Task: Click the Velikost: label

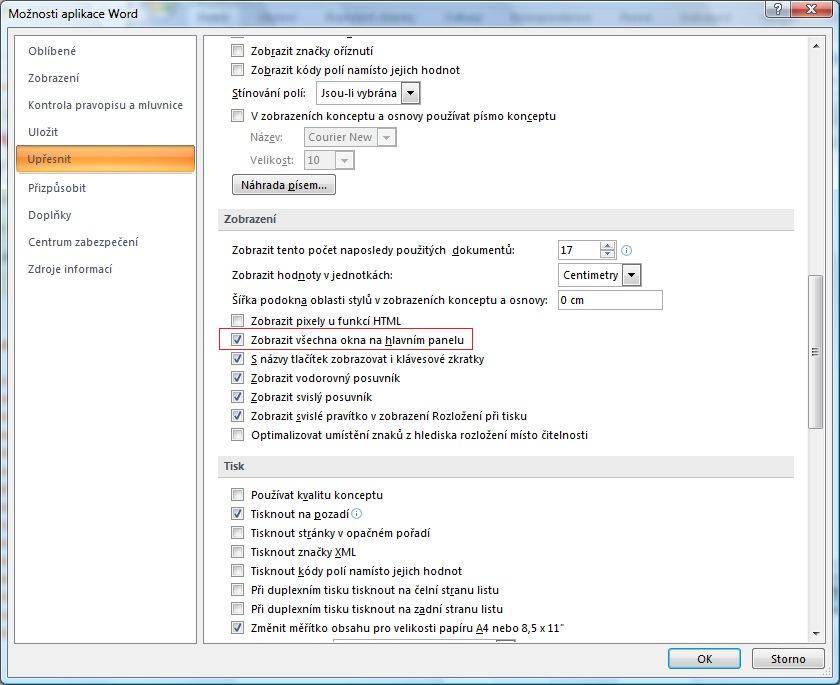Action: coord(272,160)
